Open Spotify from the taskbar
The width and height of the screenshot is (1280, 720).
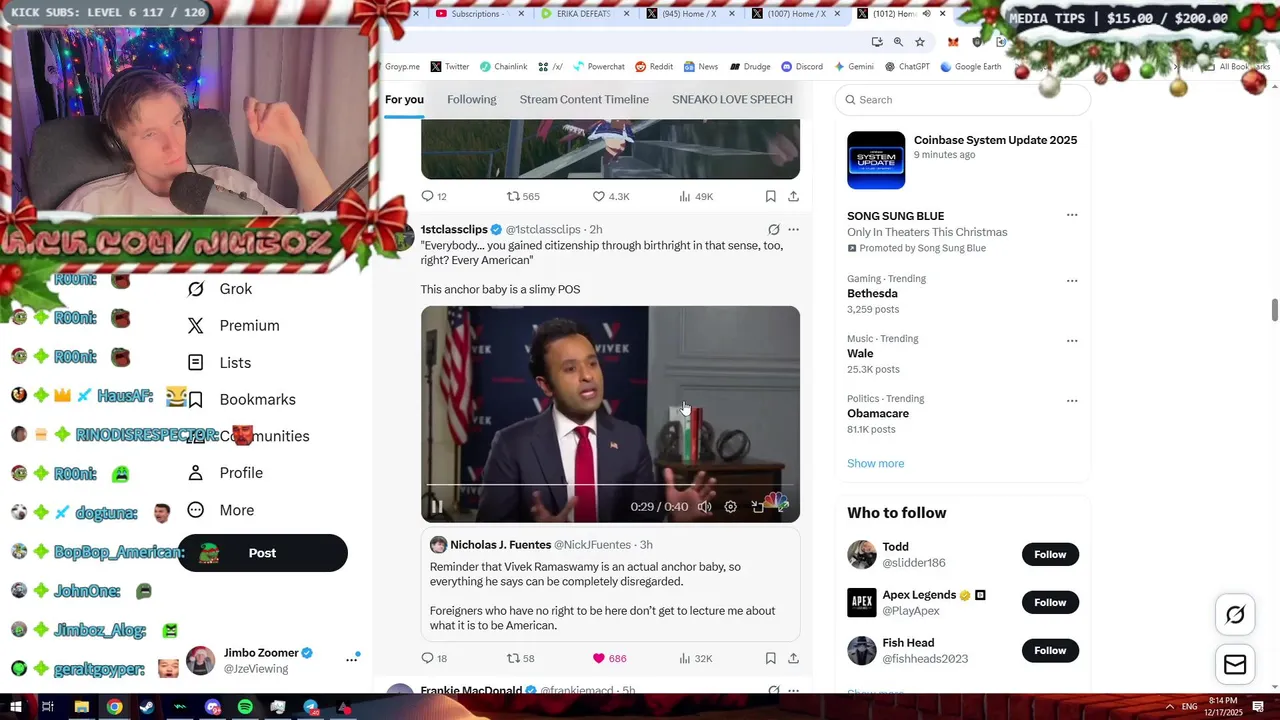pos(245,707)
